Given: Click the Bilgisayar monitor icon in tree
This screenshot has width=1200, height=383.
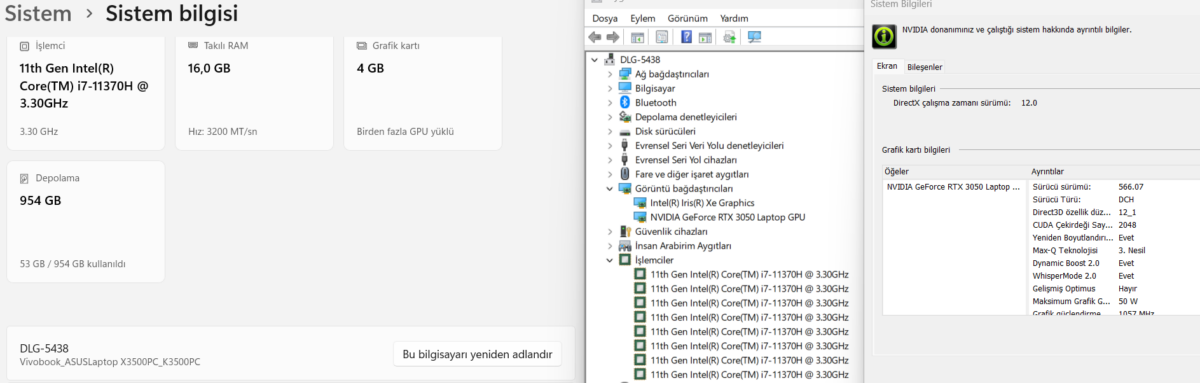Looking at the screenshot, I should [625, 88].
